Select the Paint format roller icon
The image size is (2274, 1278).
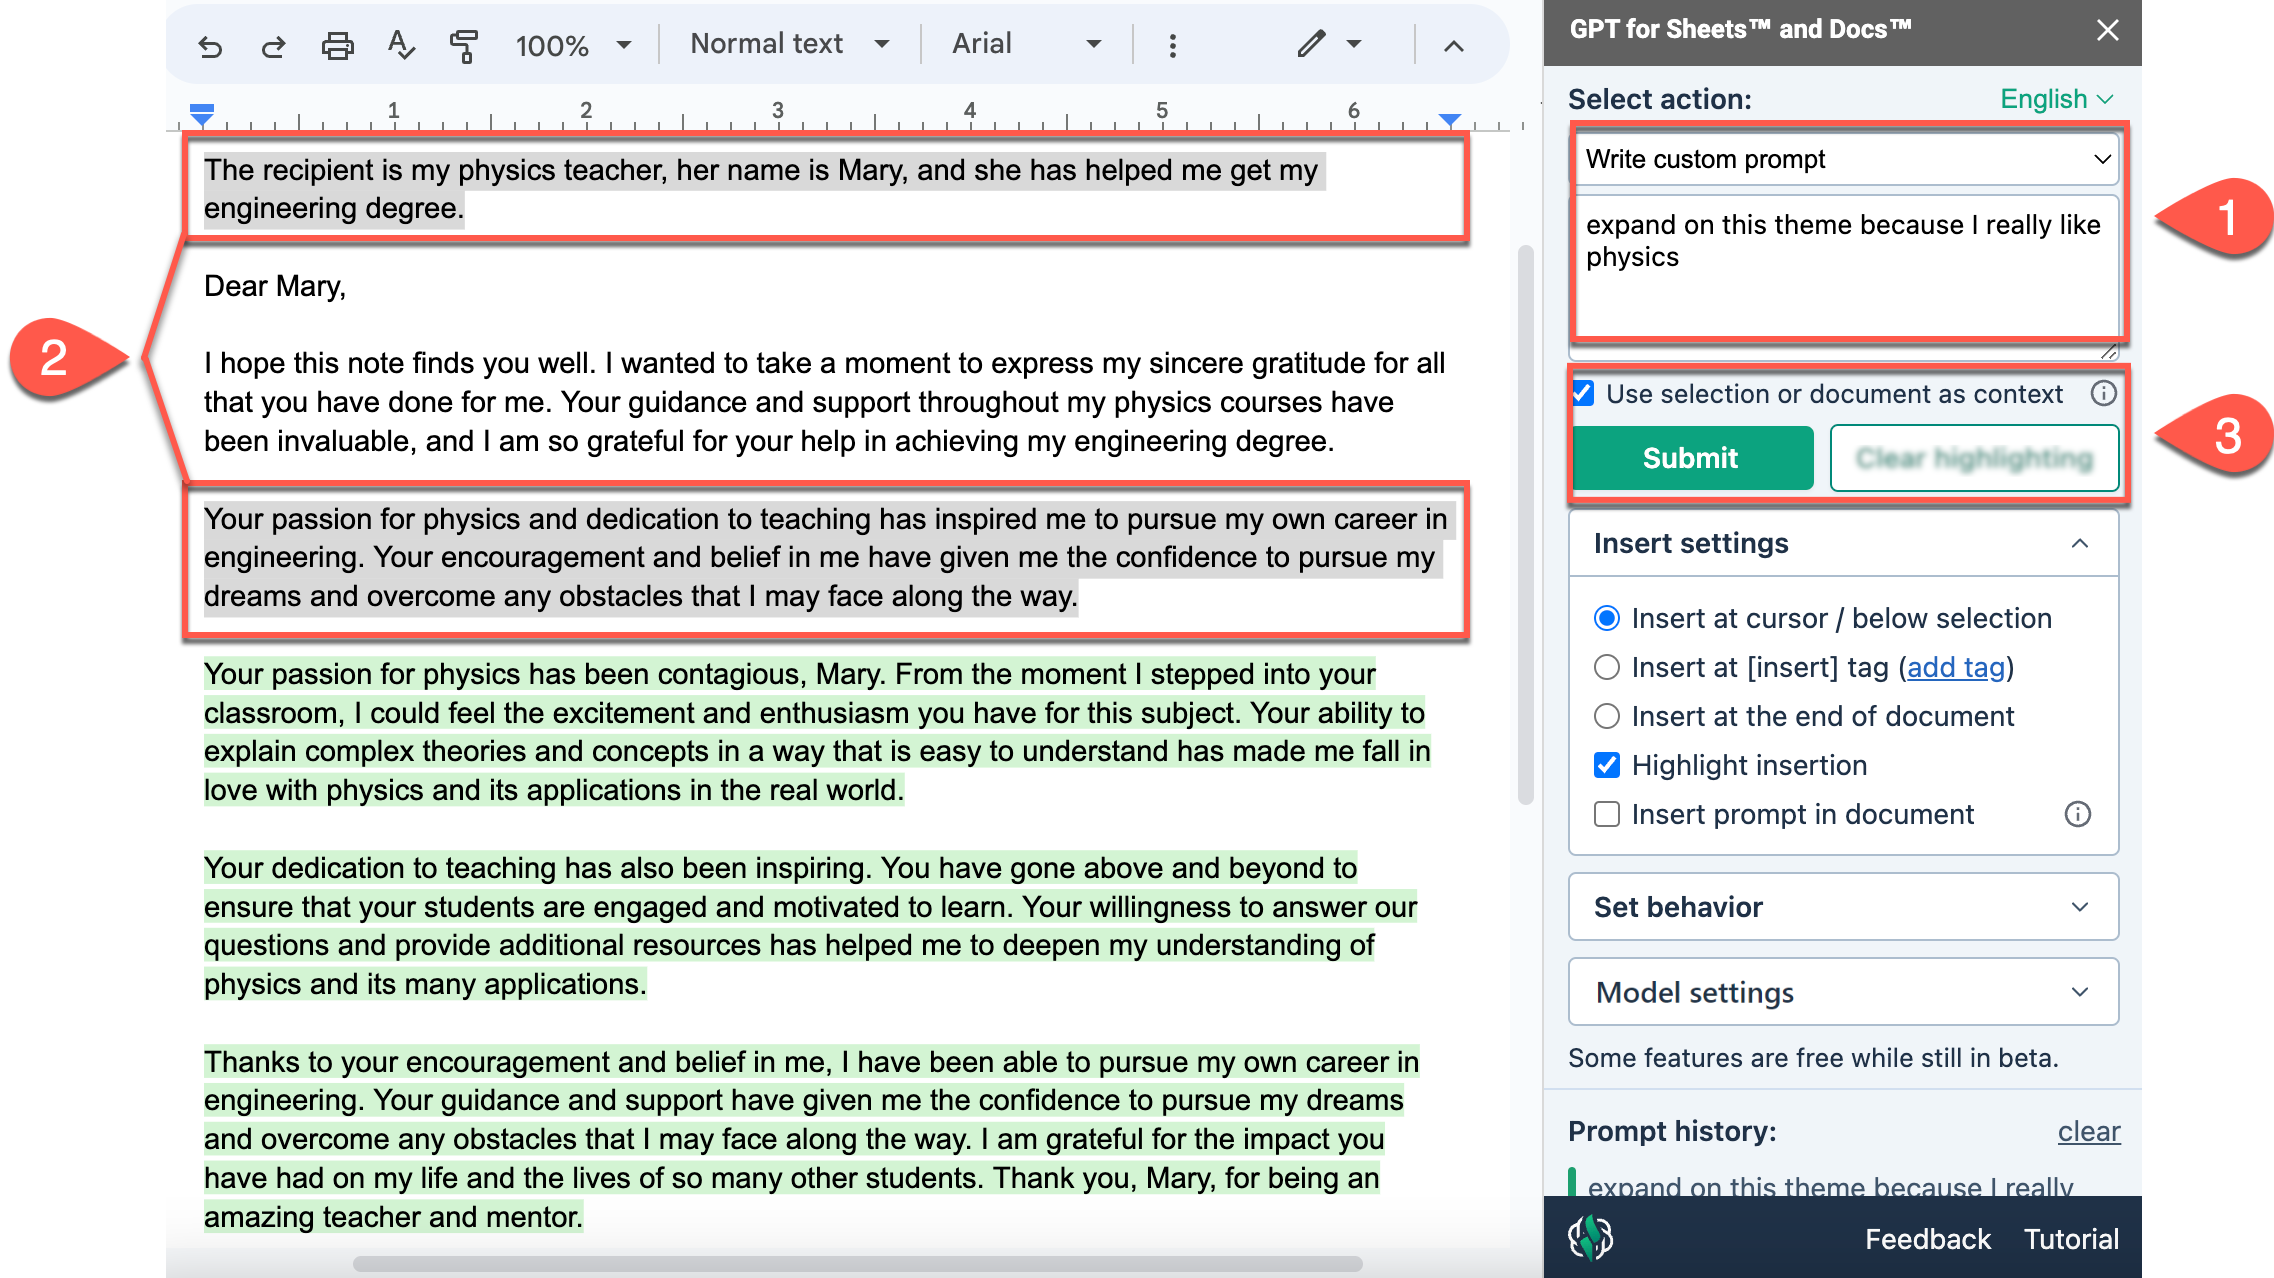pyautogui.click(x=463, y=46)
